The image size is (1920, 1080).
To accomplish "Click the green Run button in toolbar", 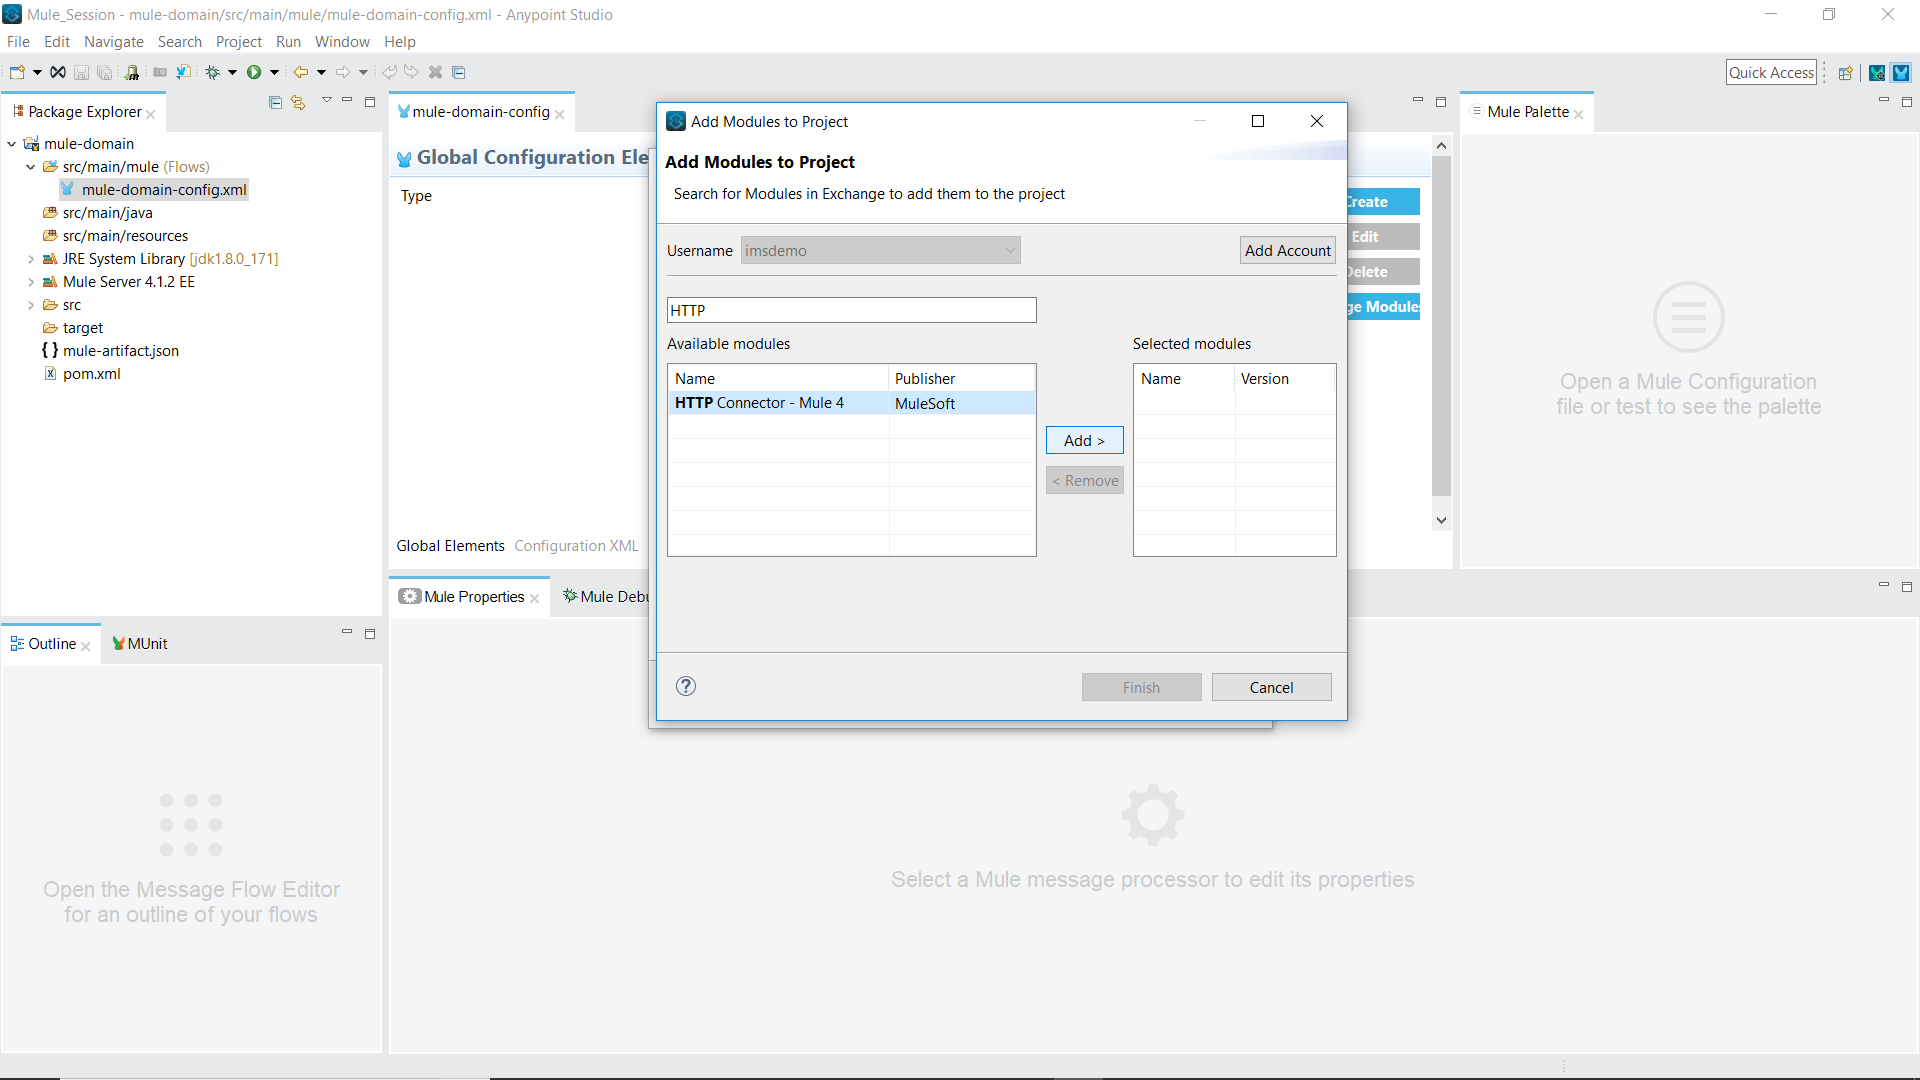I will click(x=254, y=72).
